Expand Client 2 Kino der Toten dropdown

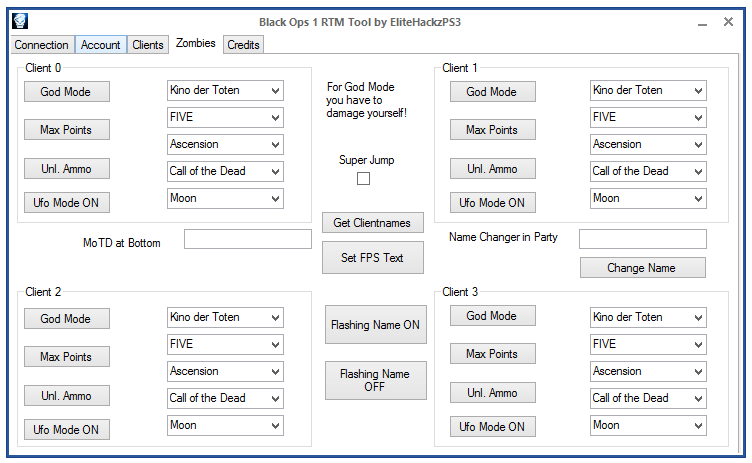point(225,317)
